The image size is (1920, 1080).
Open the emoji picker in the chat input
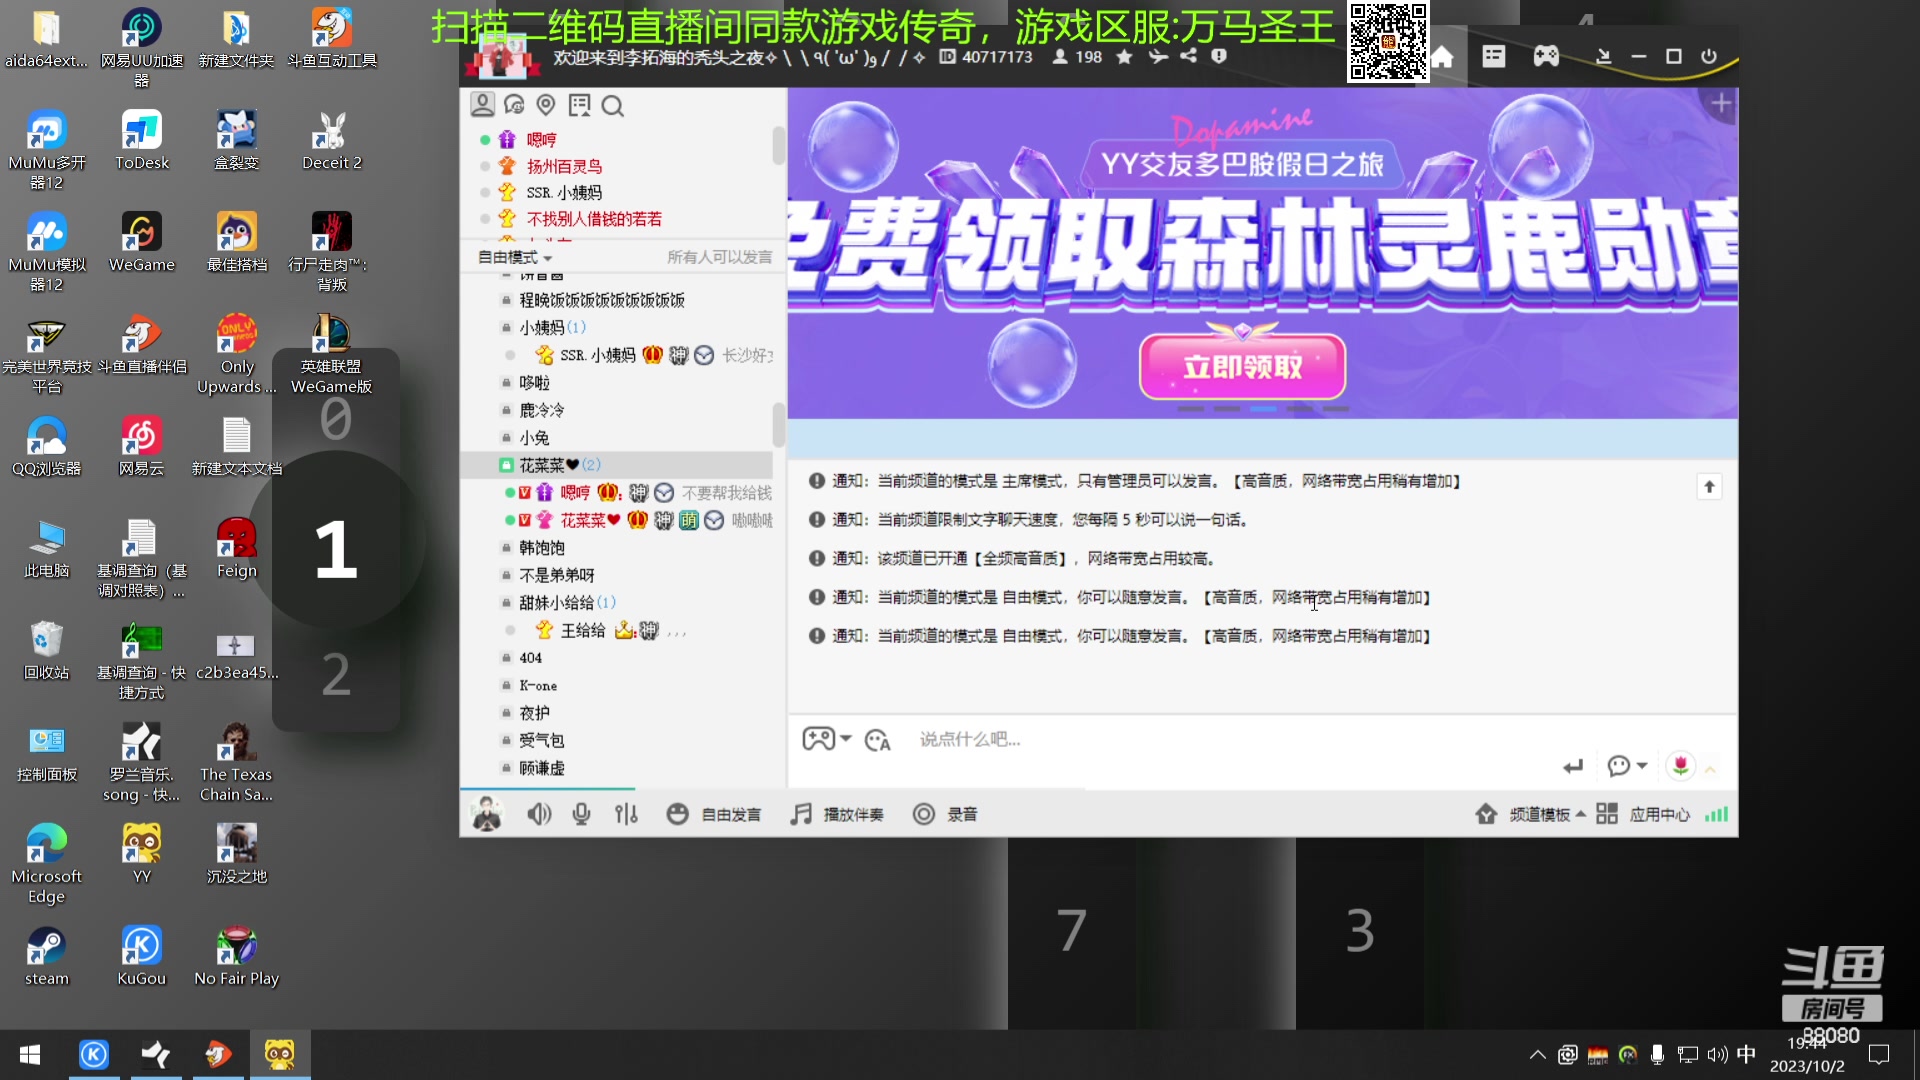pyautogui.click(x=878, y=739)
